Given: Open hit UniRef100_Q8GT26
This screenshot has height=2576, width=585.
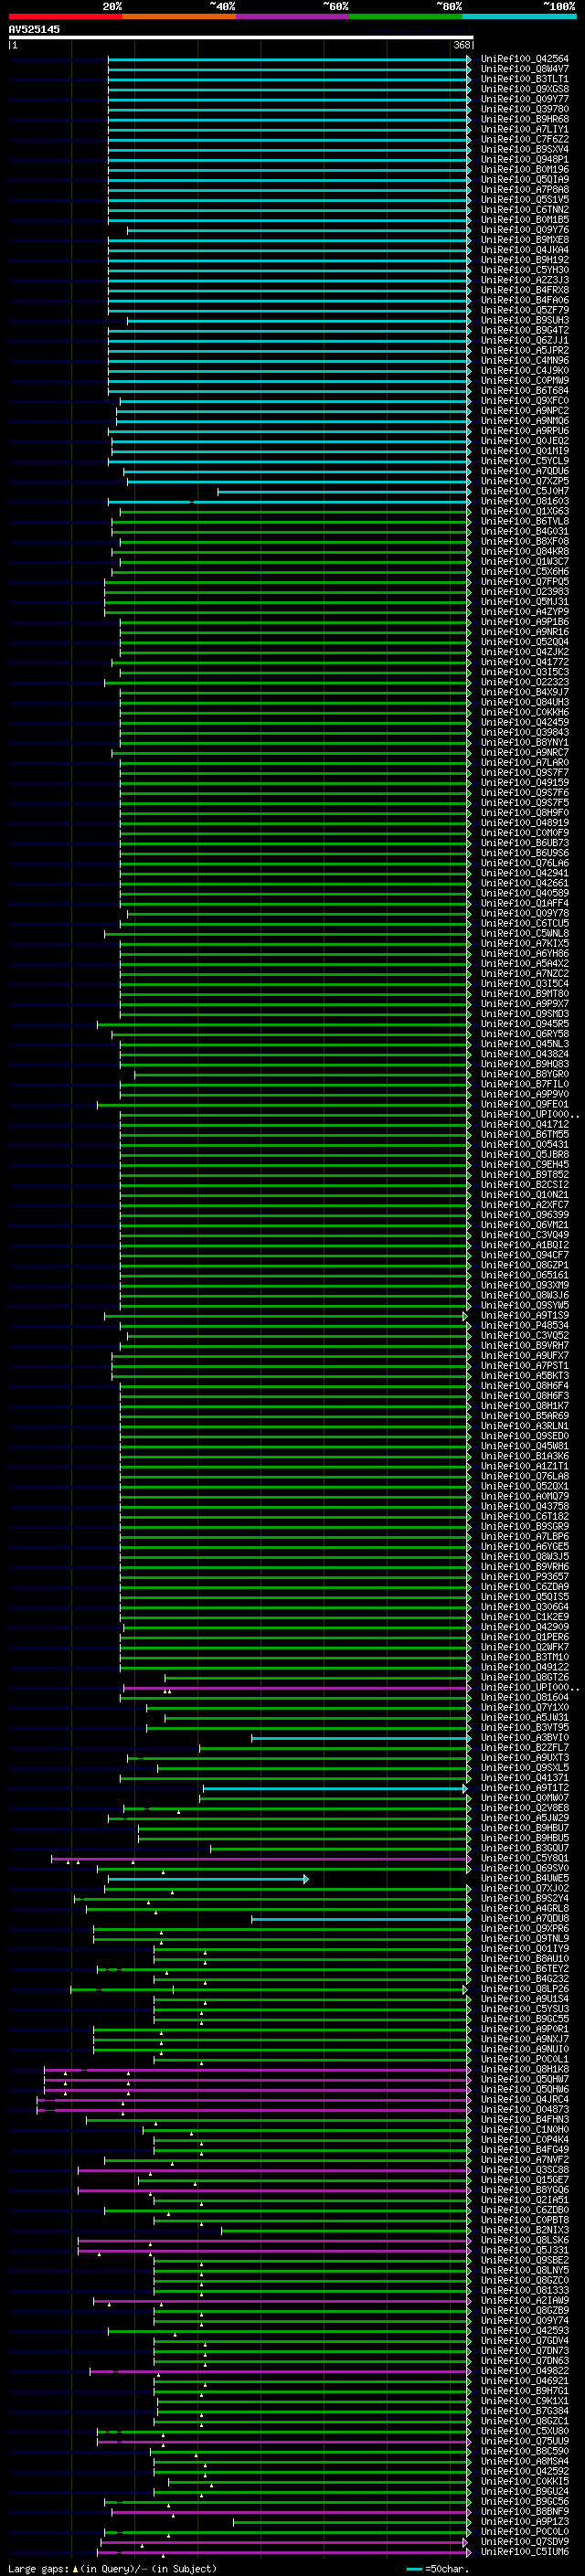Looking at the screenshot, I should click(x=524, y=1677).
